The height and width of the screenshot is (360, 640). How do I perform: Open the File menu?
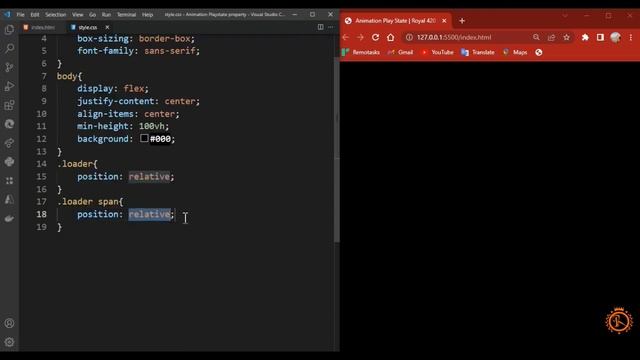point(20,14)
